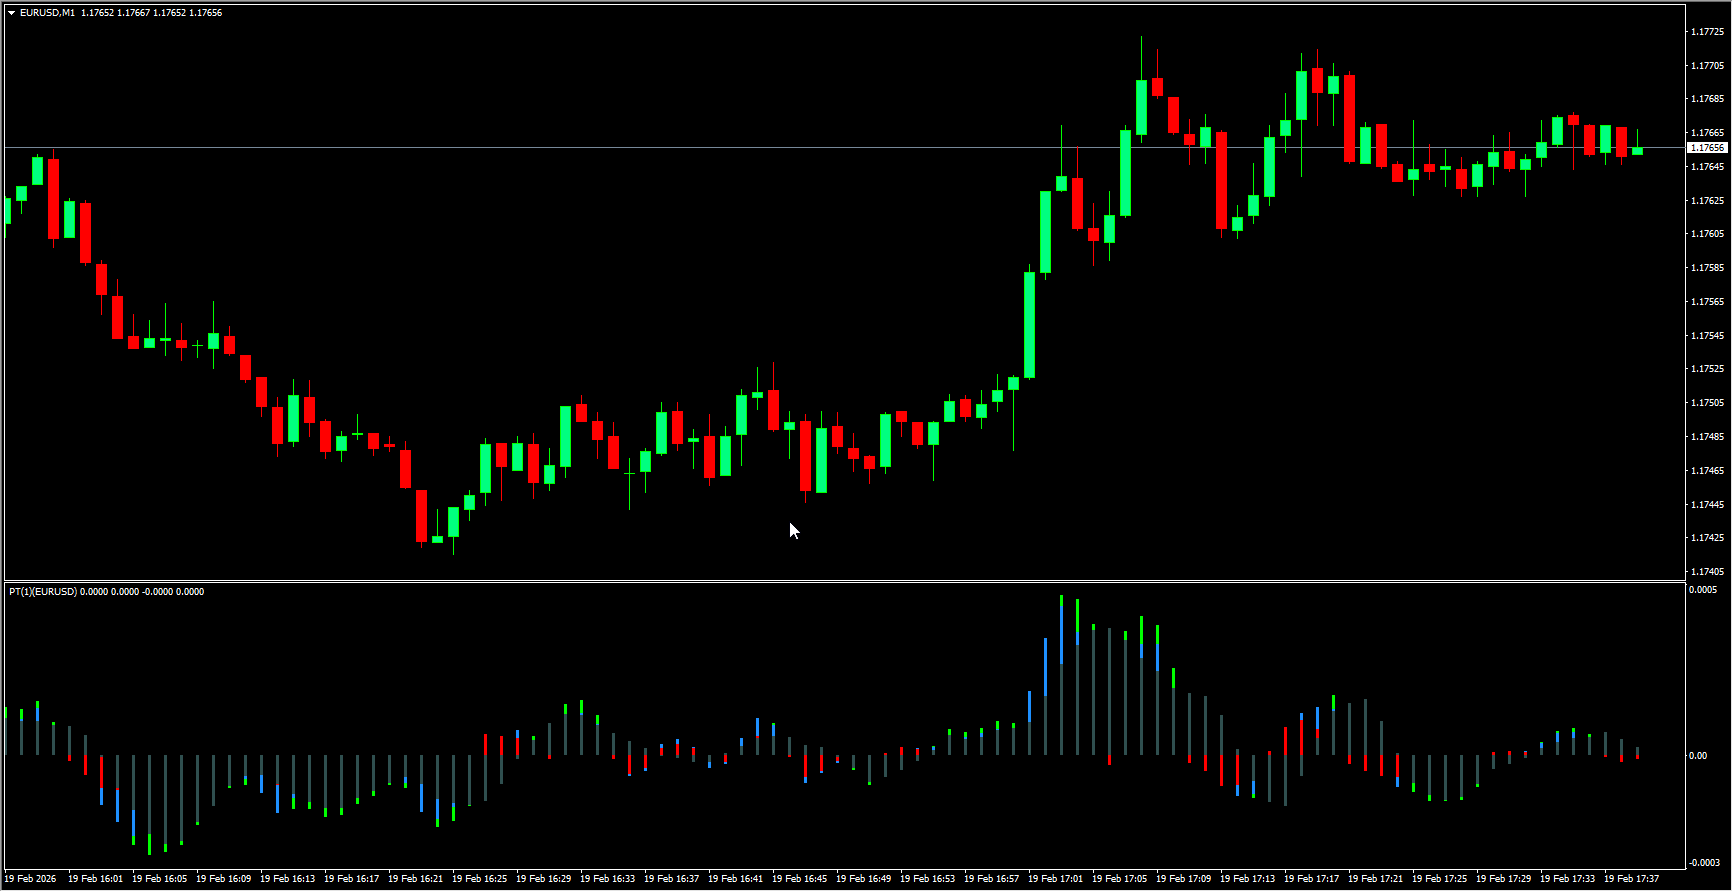Viewport: 1733px width, 892px height.
Task: Click the 0.0005 indicator scale value
Action: [1703, 590]
